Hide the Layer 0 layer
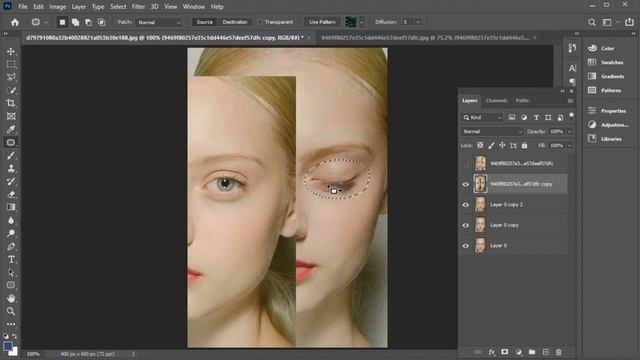The height and width of the screenshot is (360, 640). (466, 246)
